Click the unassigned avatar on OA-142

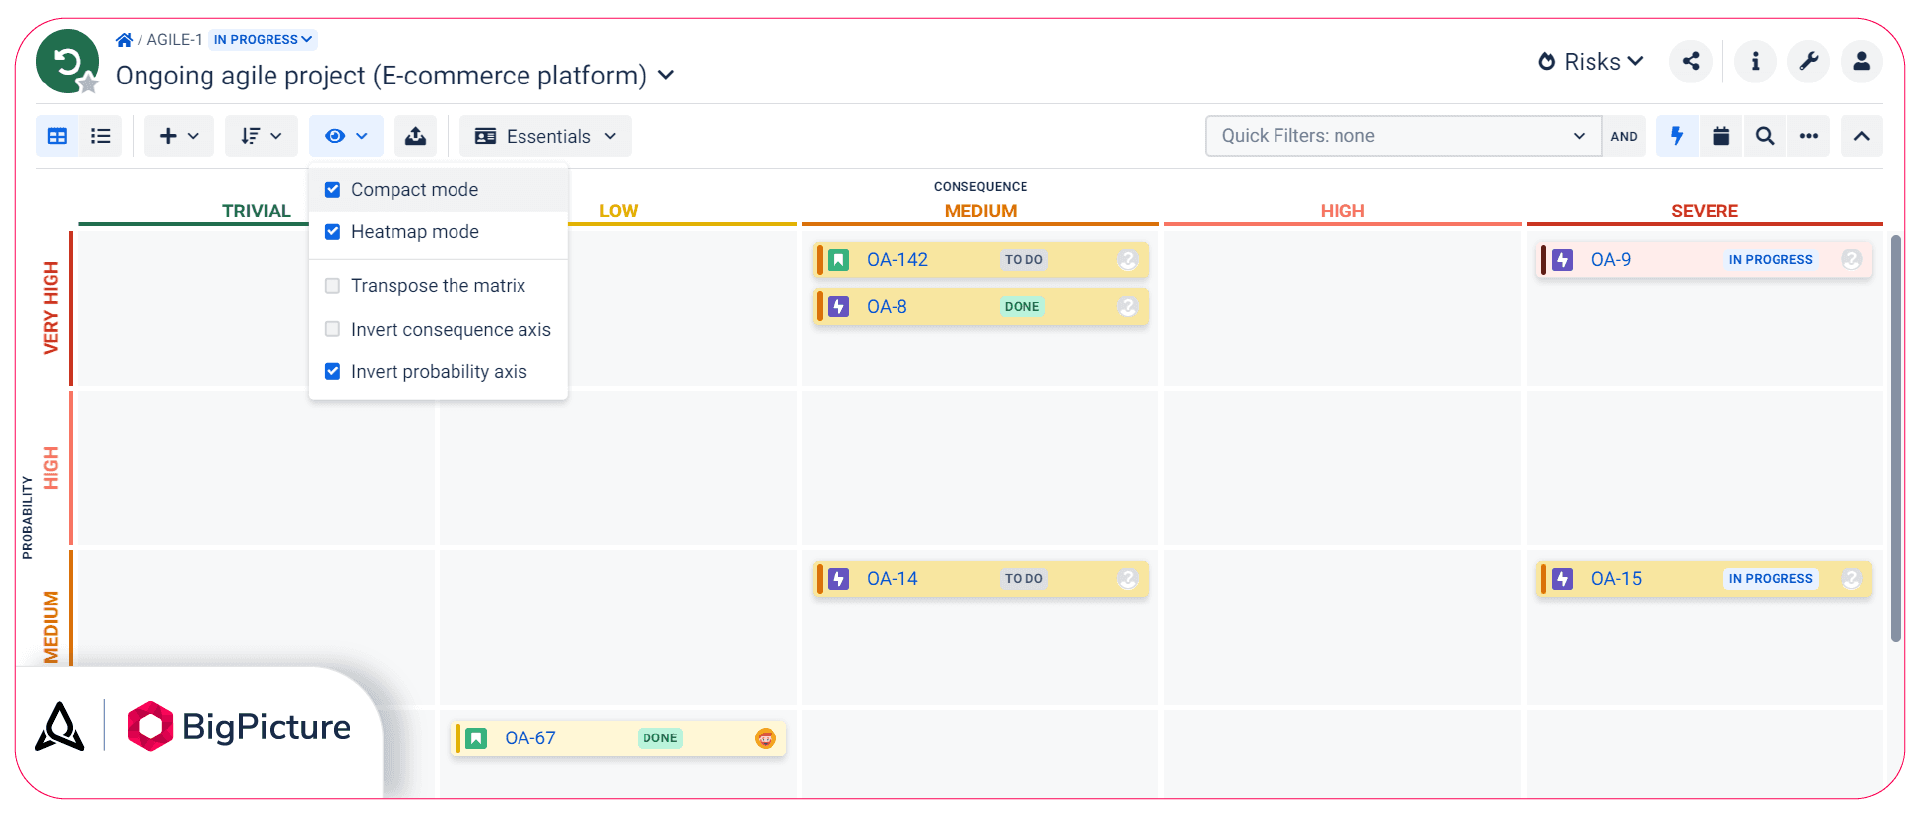click(x=1128, y=260)
